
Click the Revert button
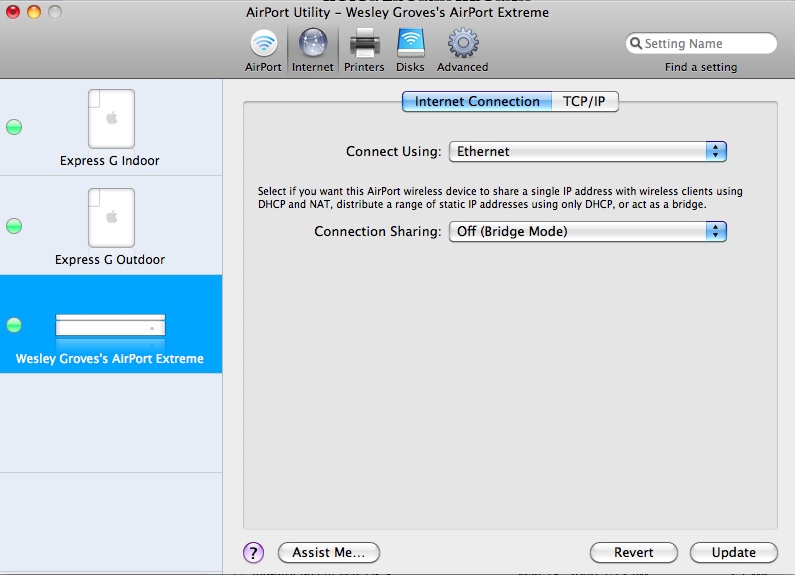coord(634,552)
